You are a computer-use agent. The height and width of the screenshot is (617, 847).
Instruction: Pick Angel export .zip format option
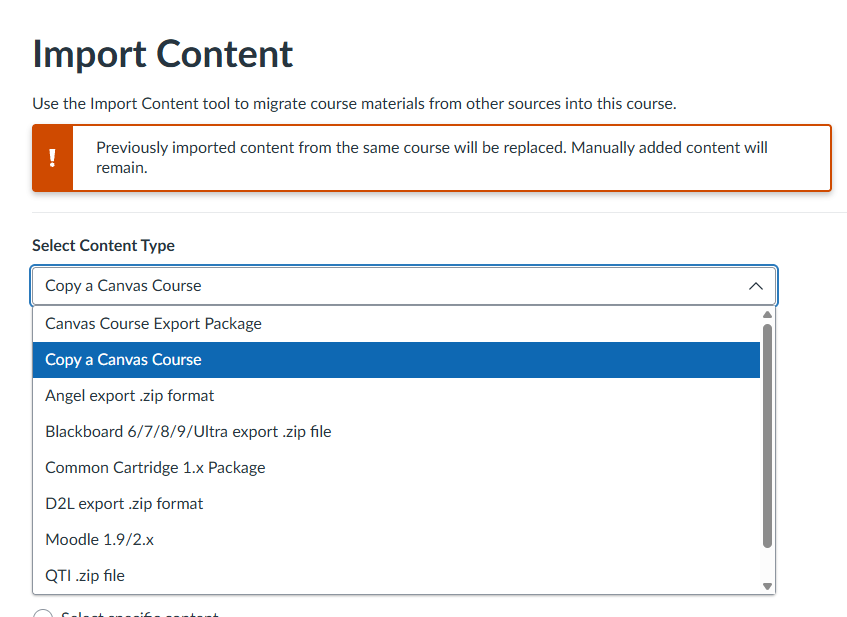pyautogui.click(x=396, y=395)
